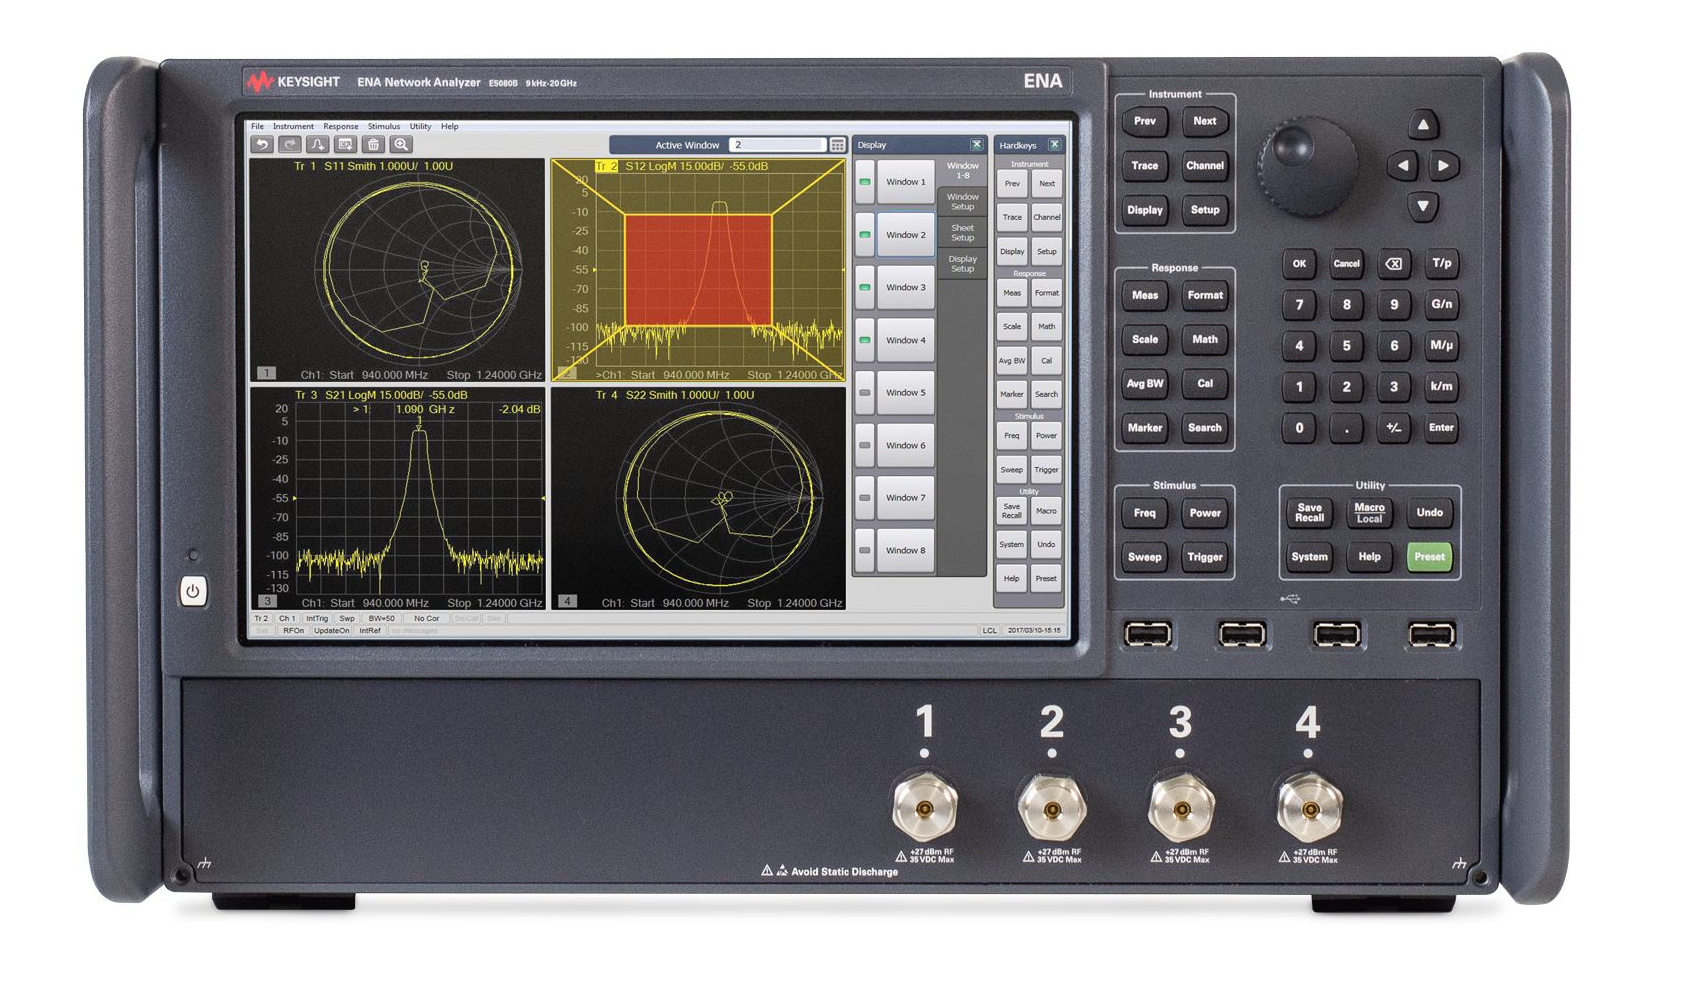Open the Stimulus menu

(383, 127)
